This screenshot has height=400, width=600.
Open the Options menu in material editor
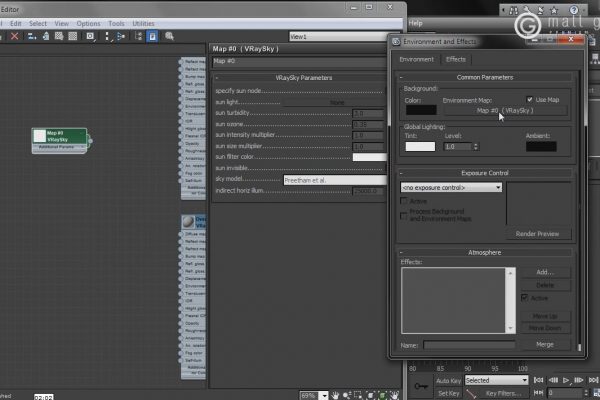point(88,24)
